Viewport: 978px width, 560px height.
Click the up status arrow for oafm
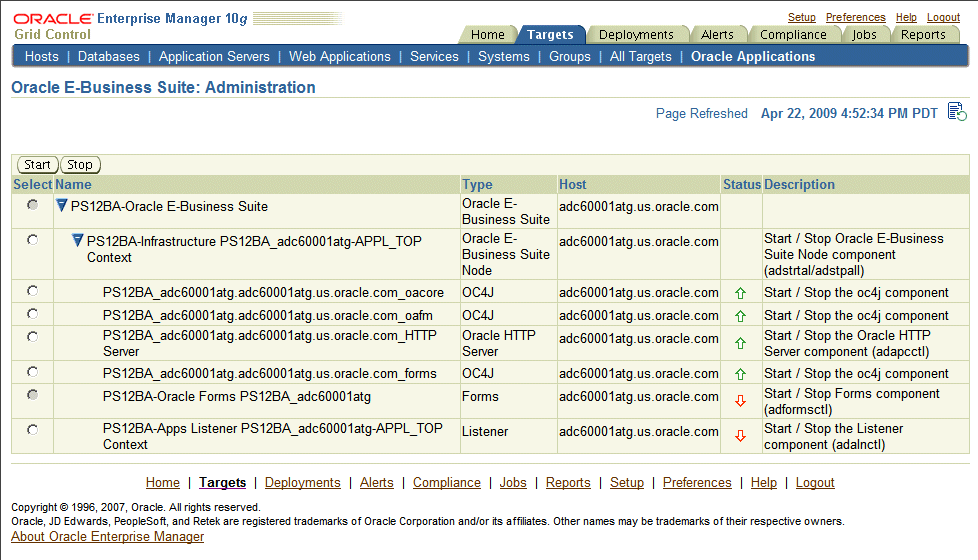click(740, 316)
